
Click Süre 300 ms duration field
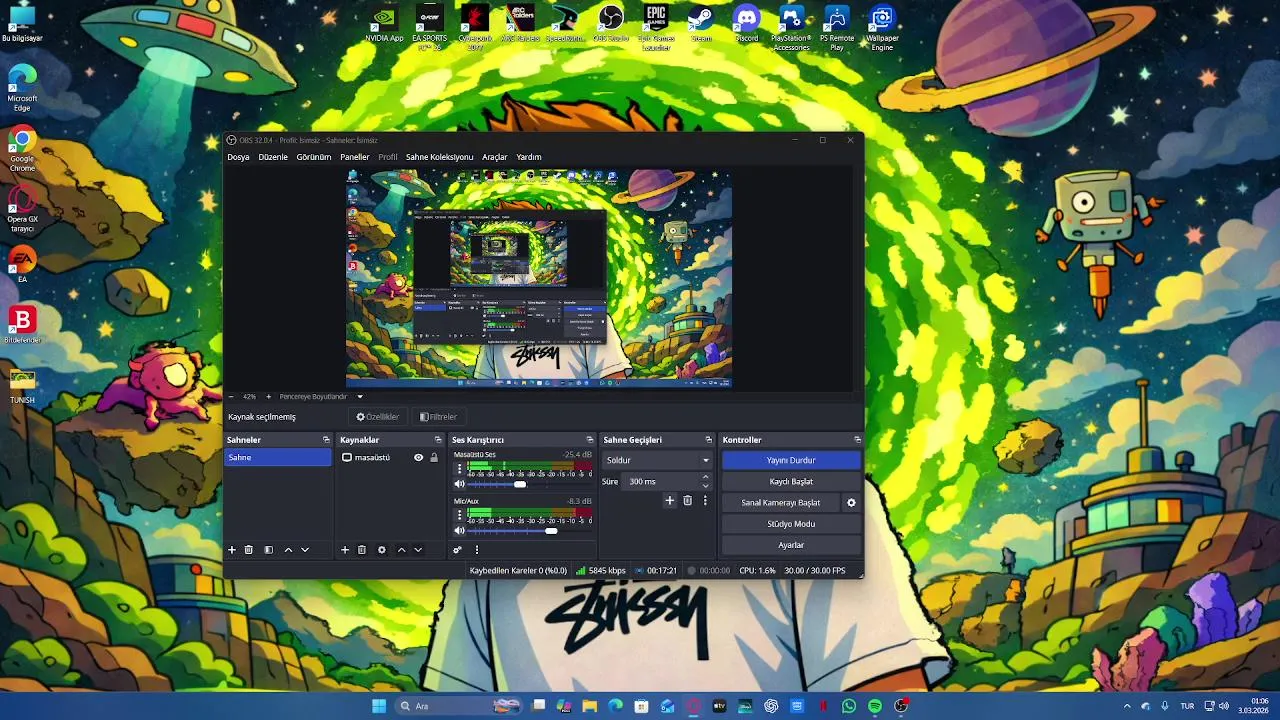tap(661, 482)
